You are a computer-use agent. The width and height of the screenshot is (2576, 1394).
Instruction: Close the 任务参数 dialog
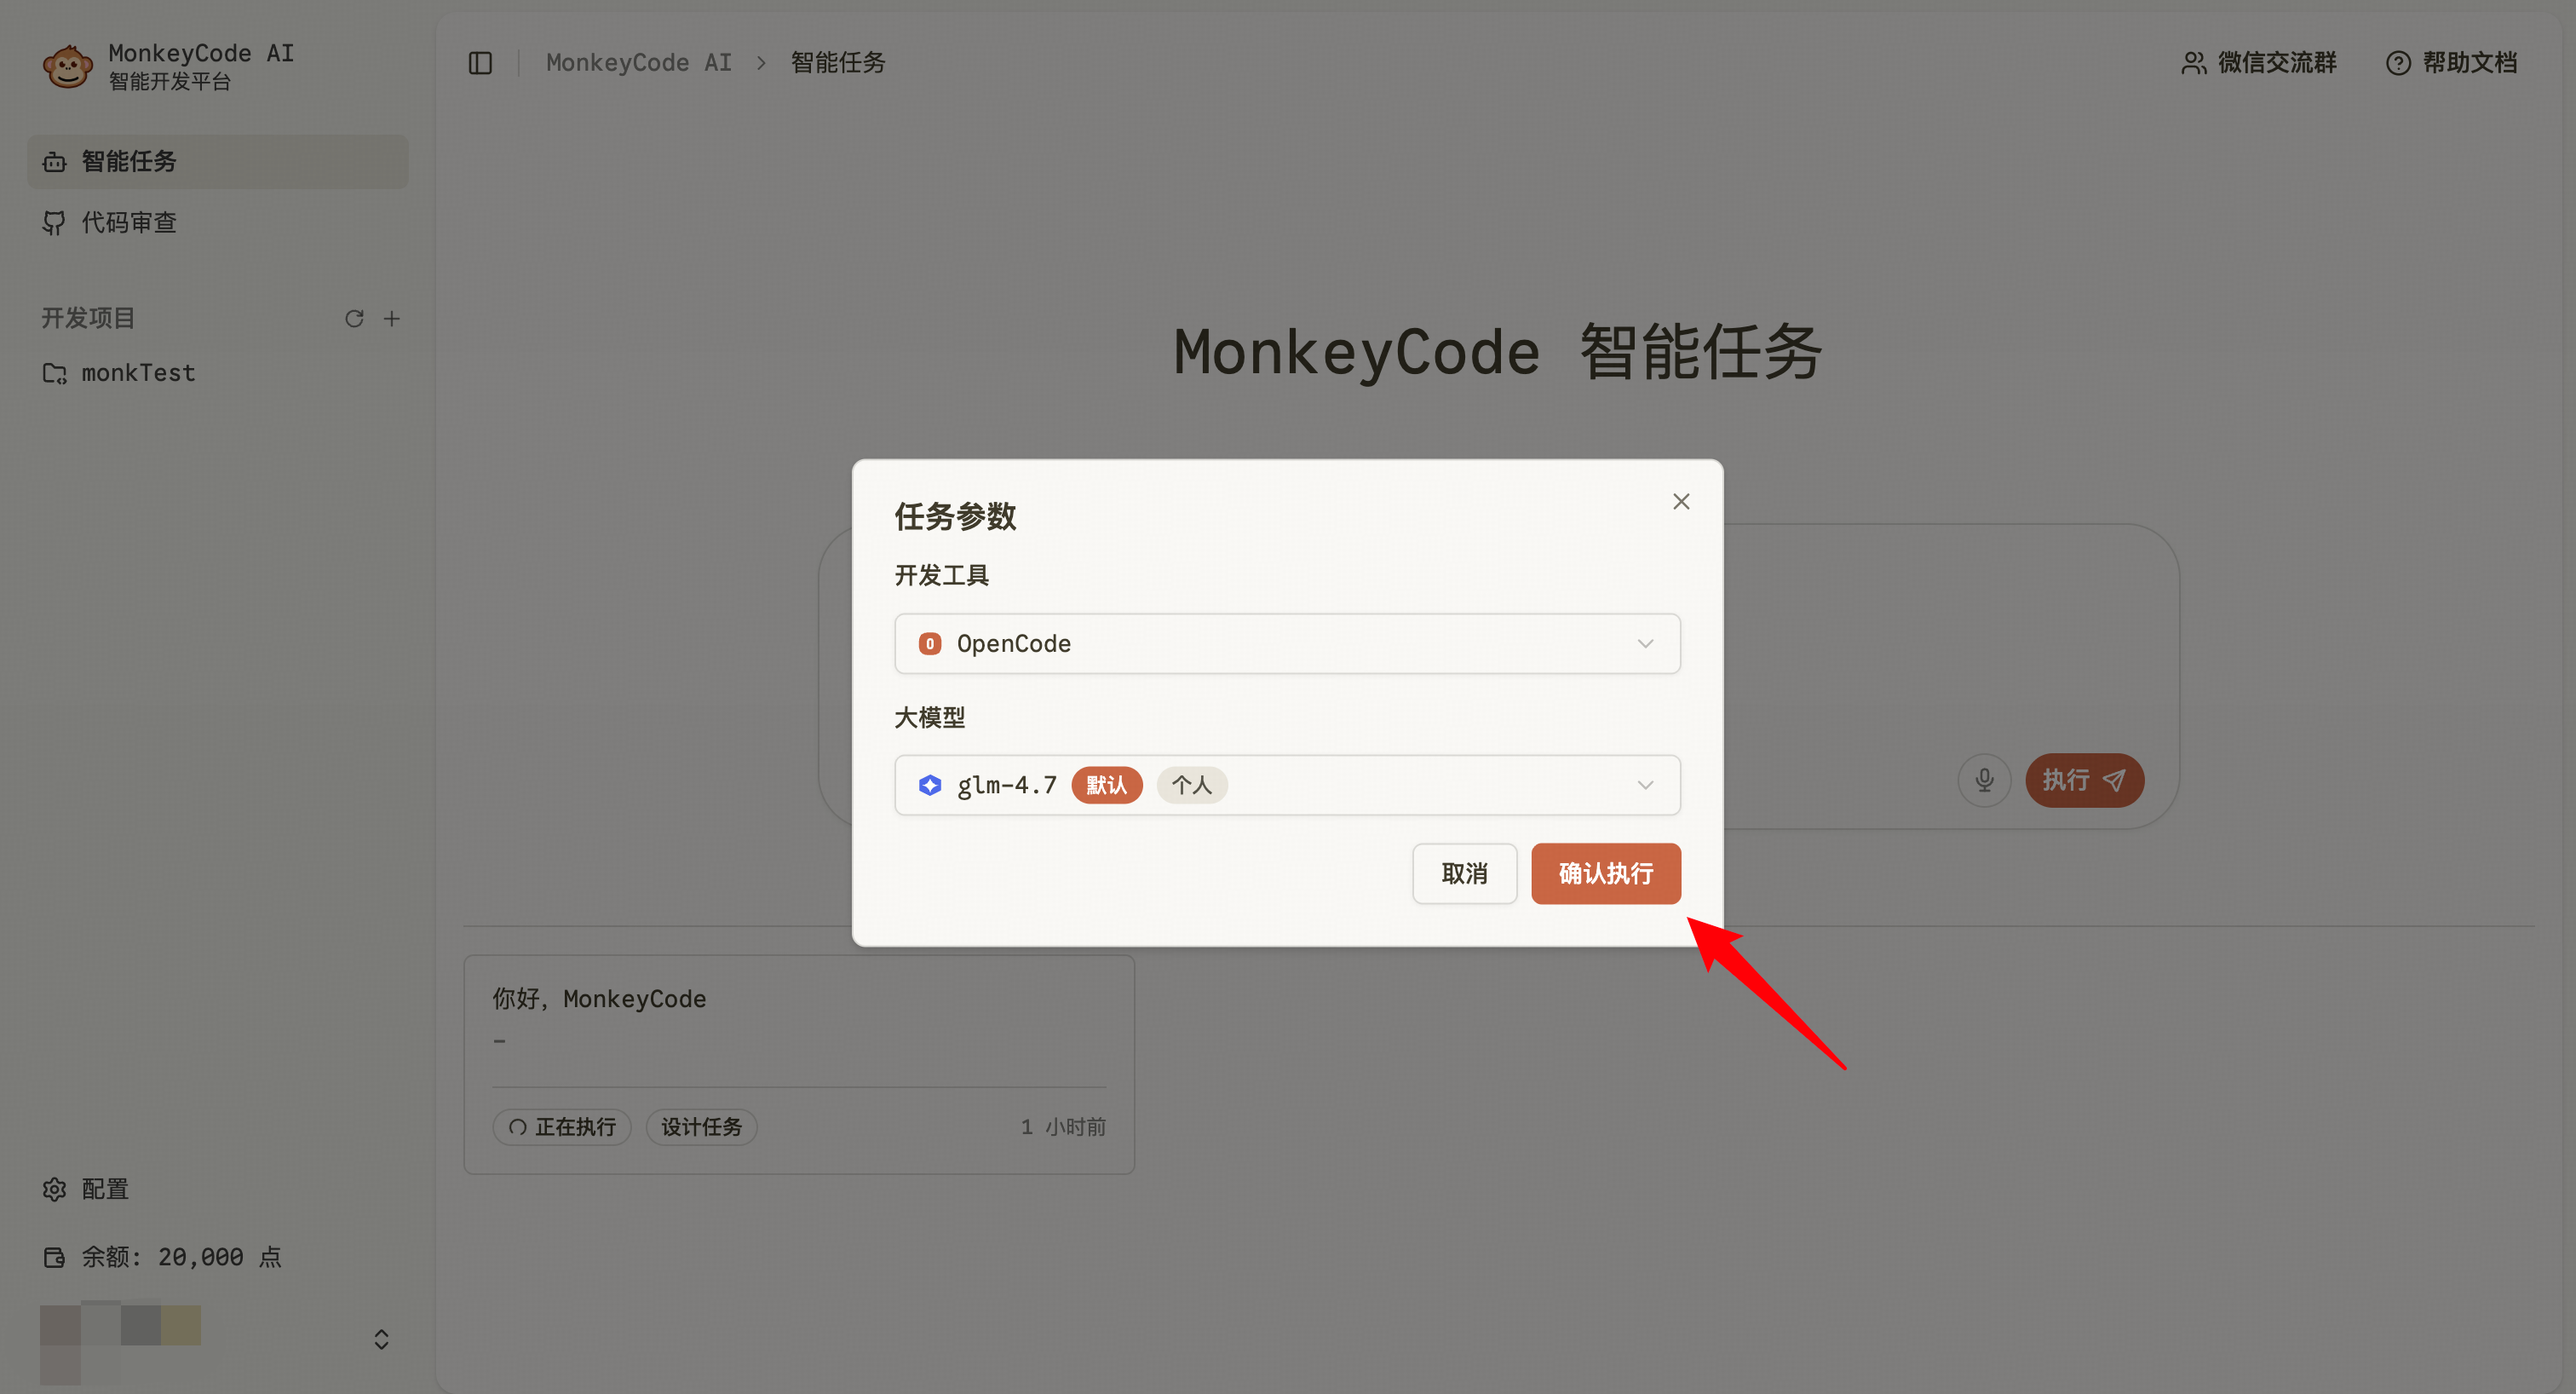pos(1681,501)
